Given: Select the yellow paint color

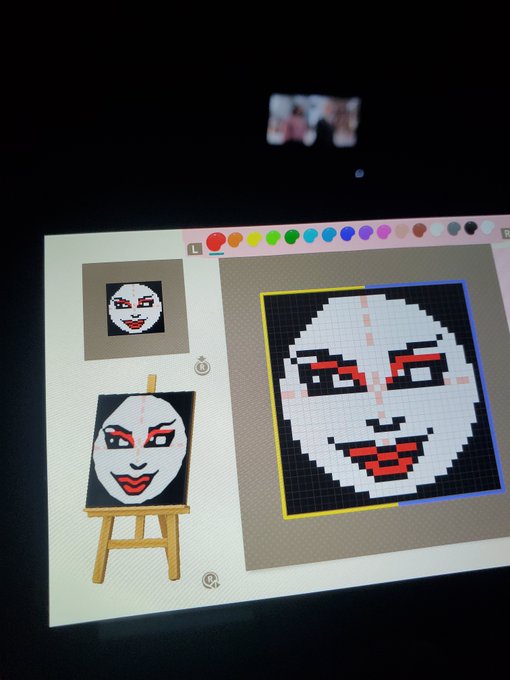Looking at the screenshot, I should [254, 239].
